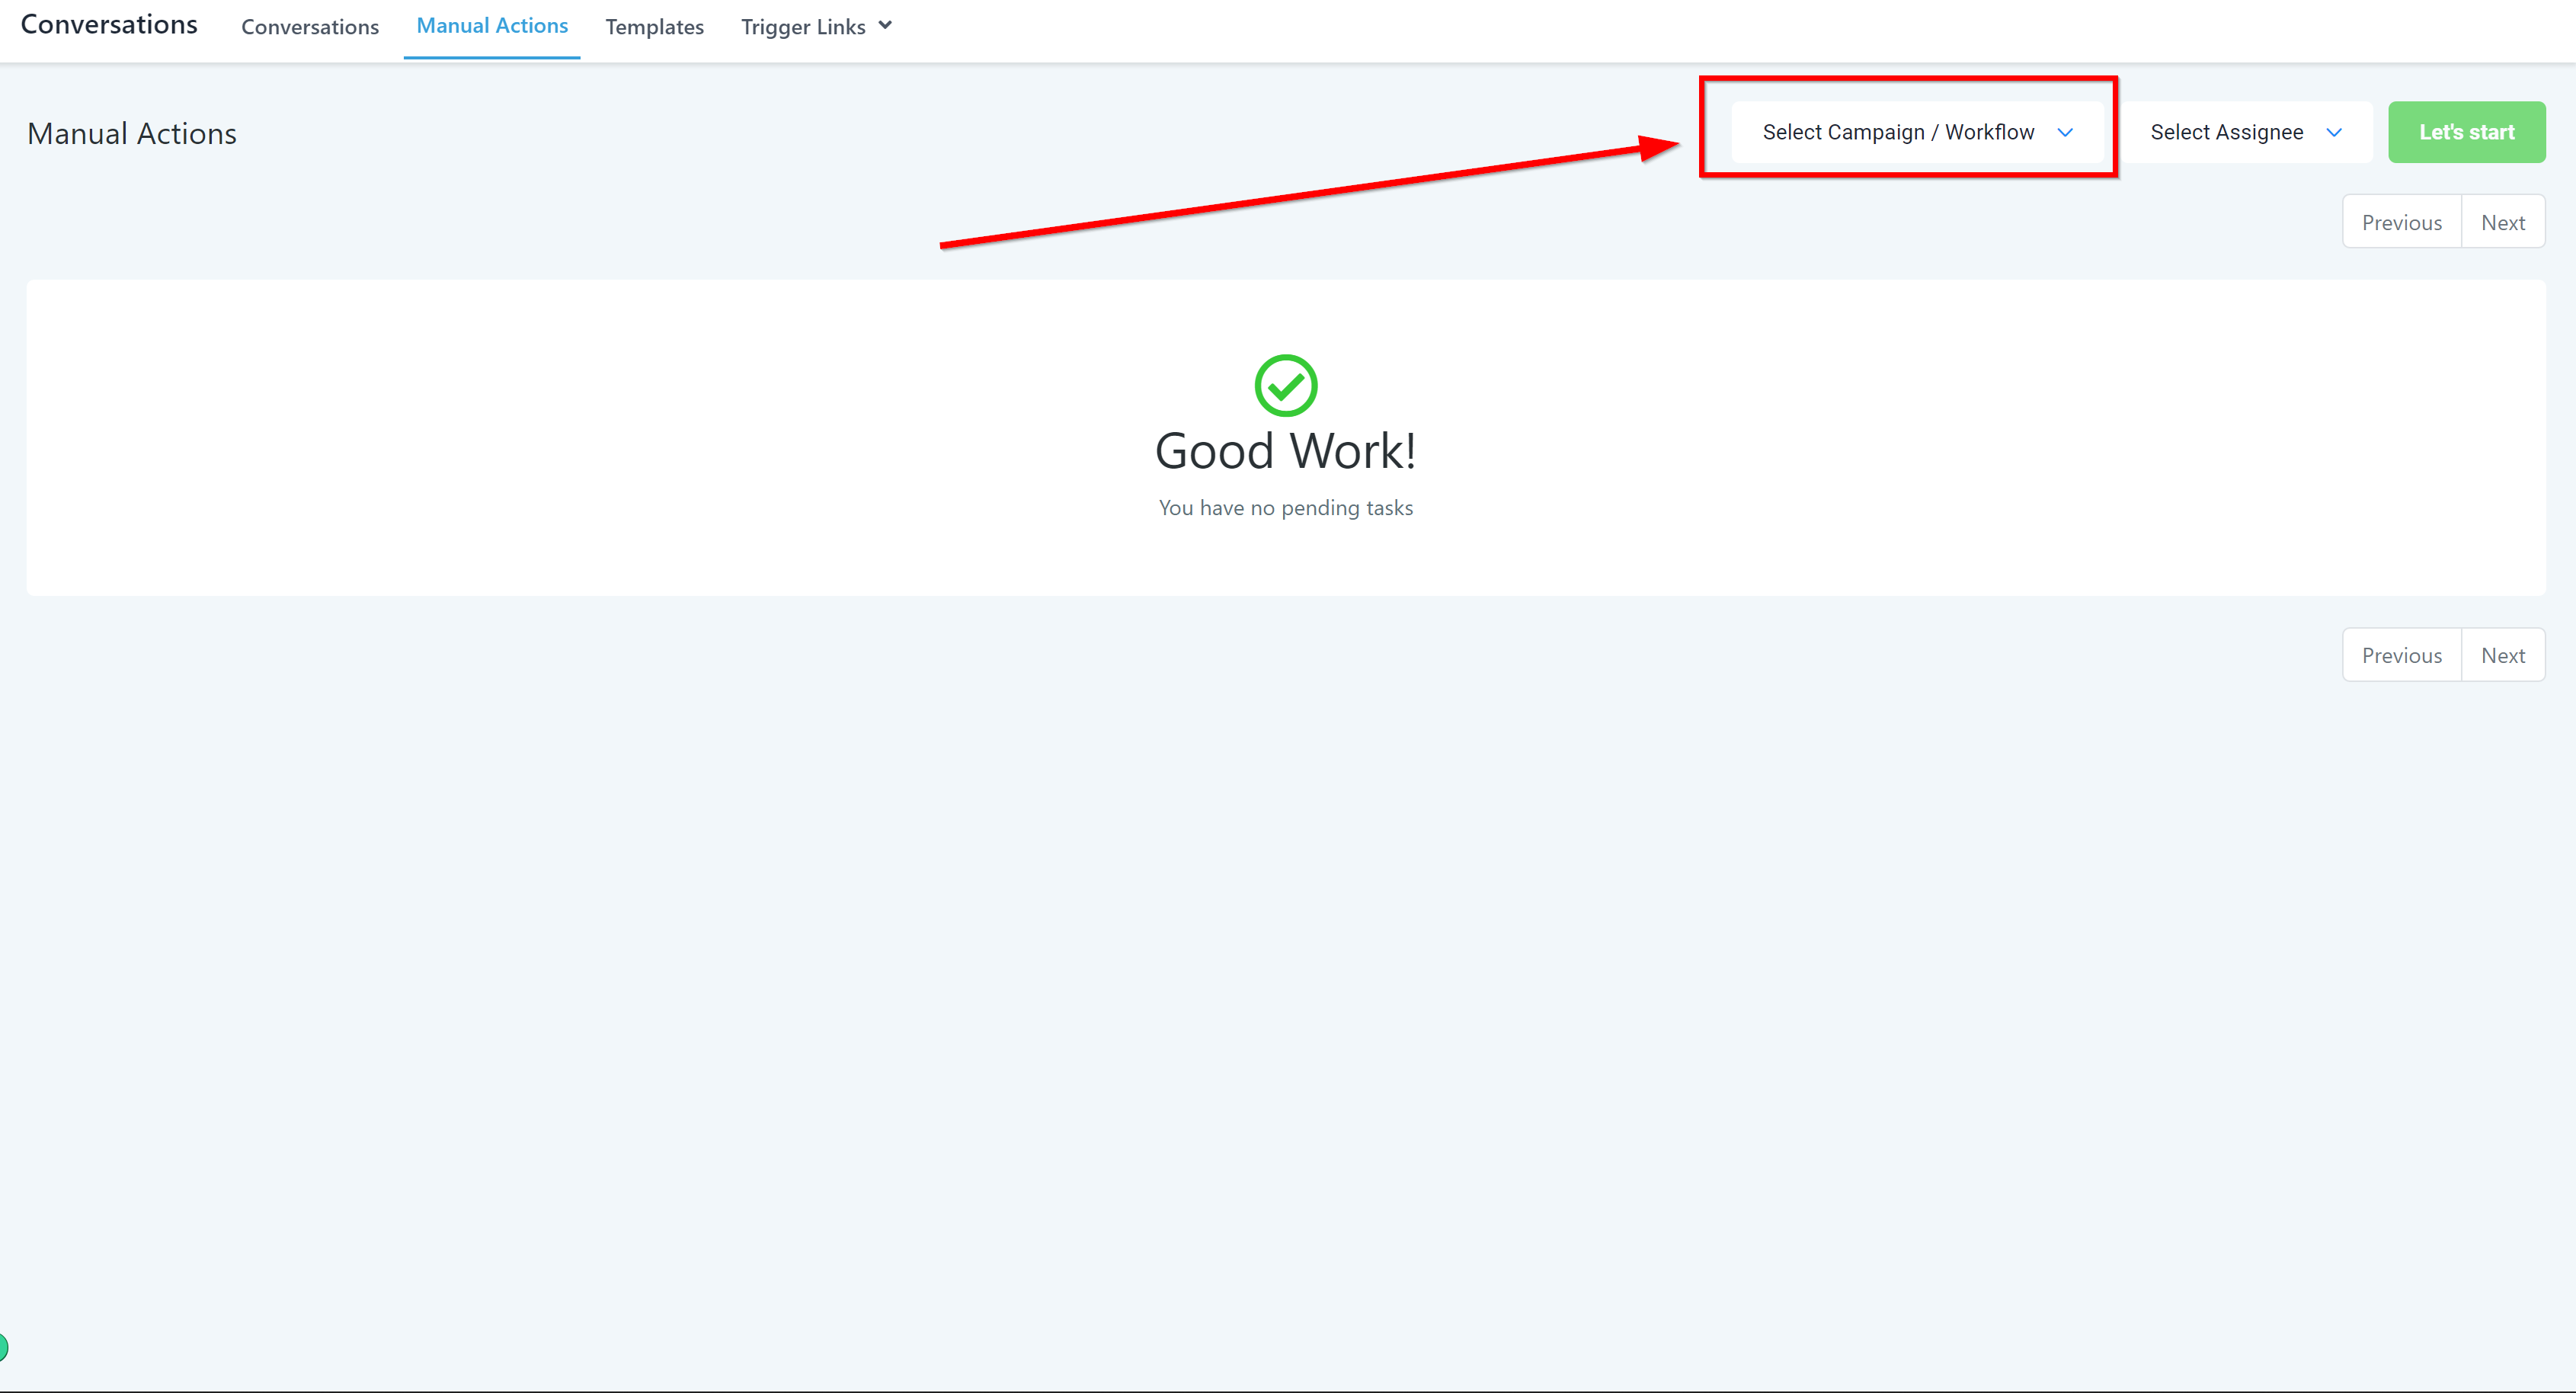Screen dimensions: 2576x1393
Task: Click the top Next pagination button
Action: (2503, 222)
